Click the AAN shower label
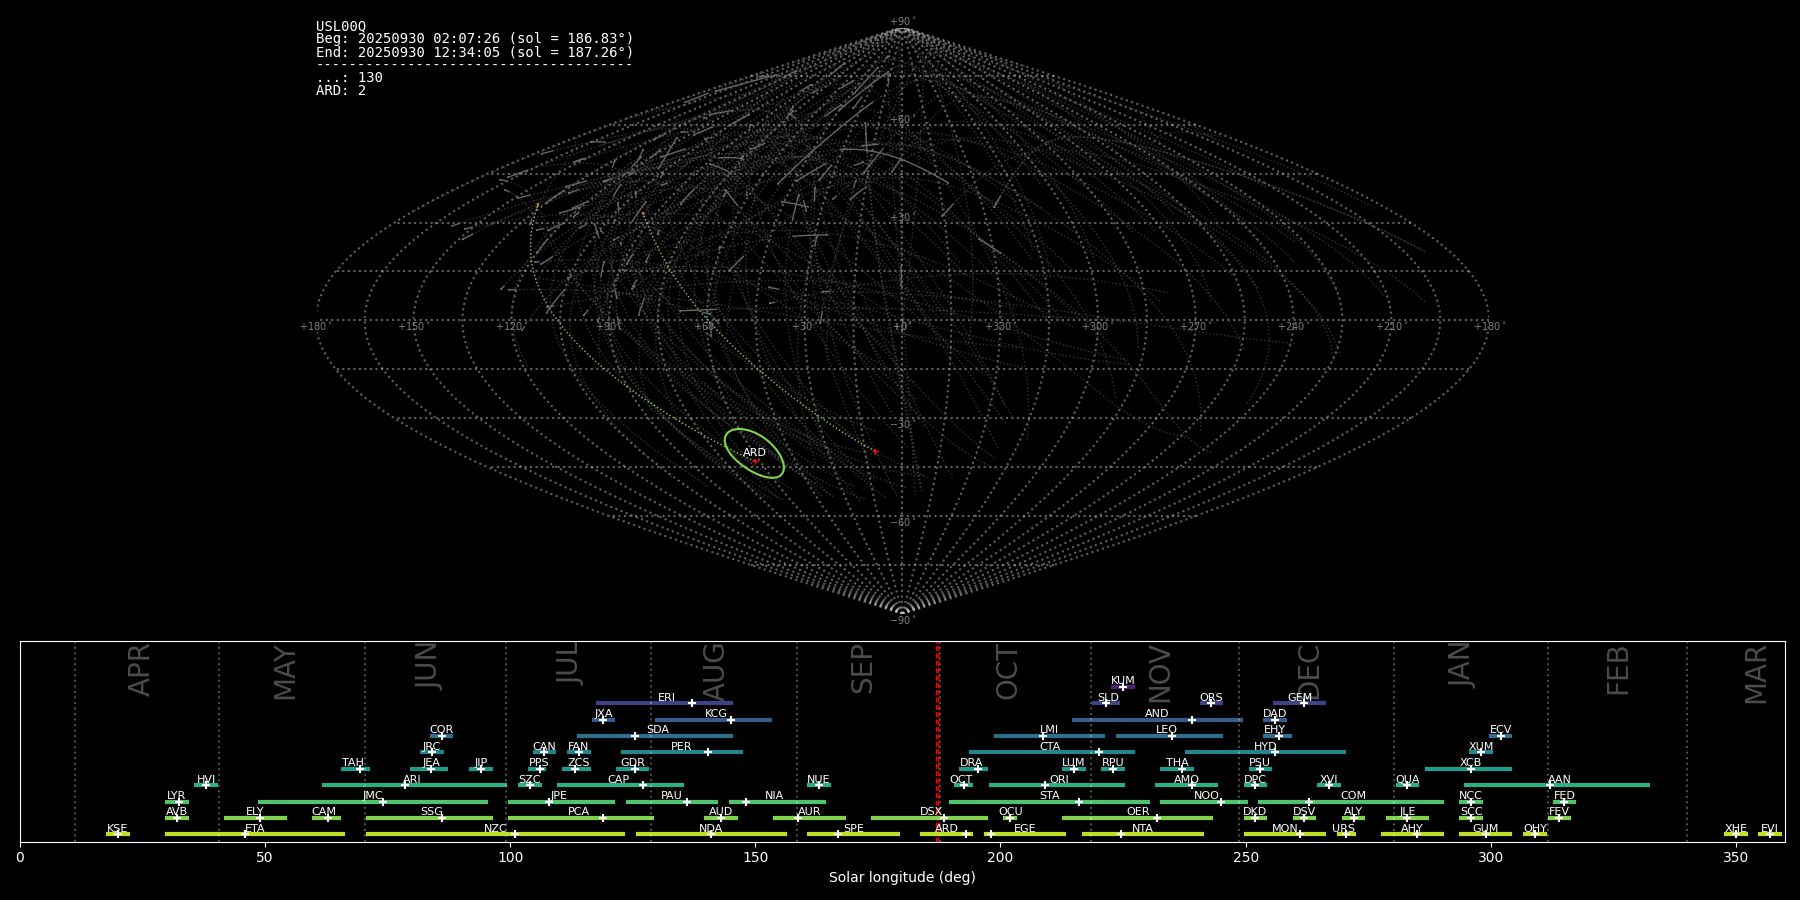Screen dimensions: 1800x900 (x=1559, y=779)
